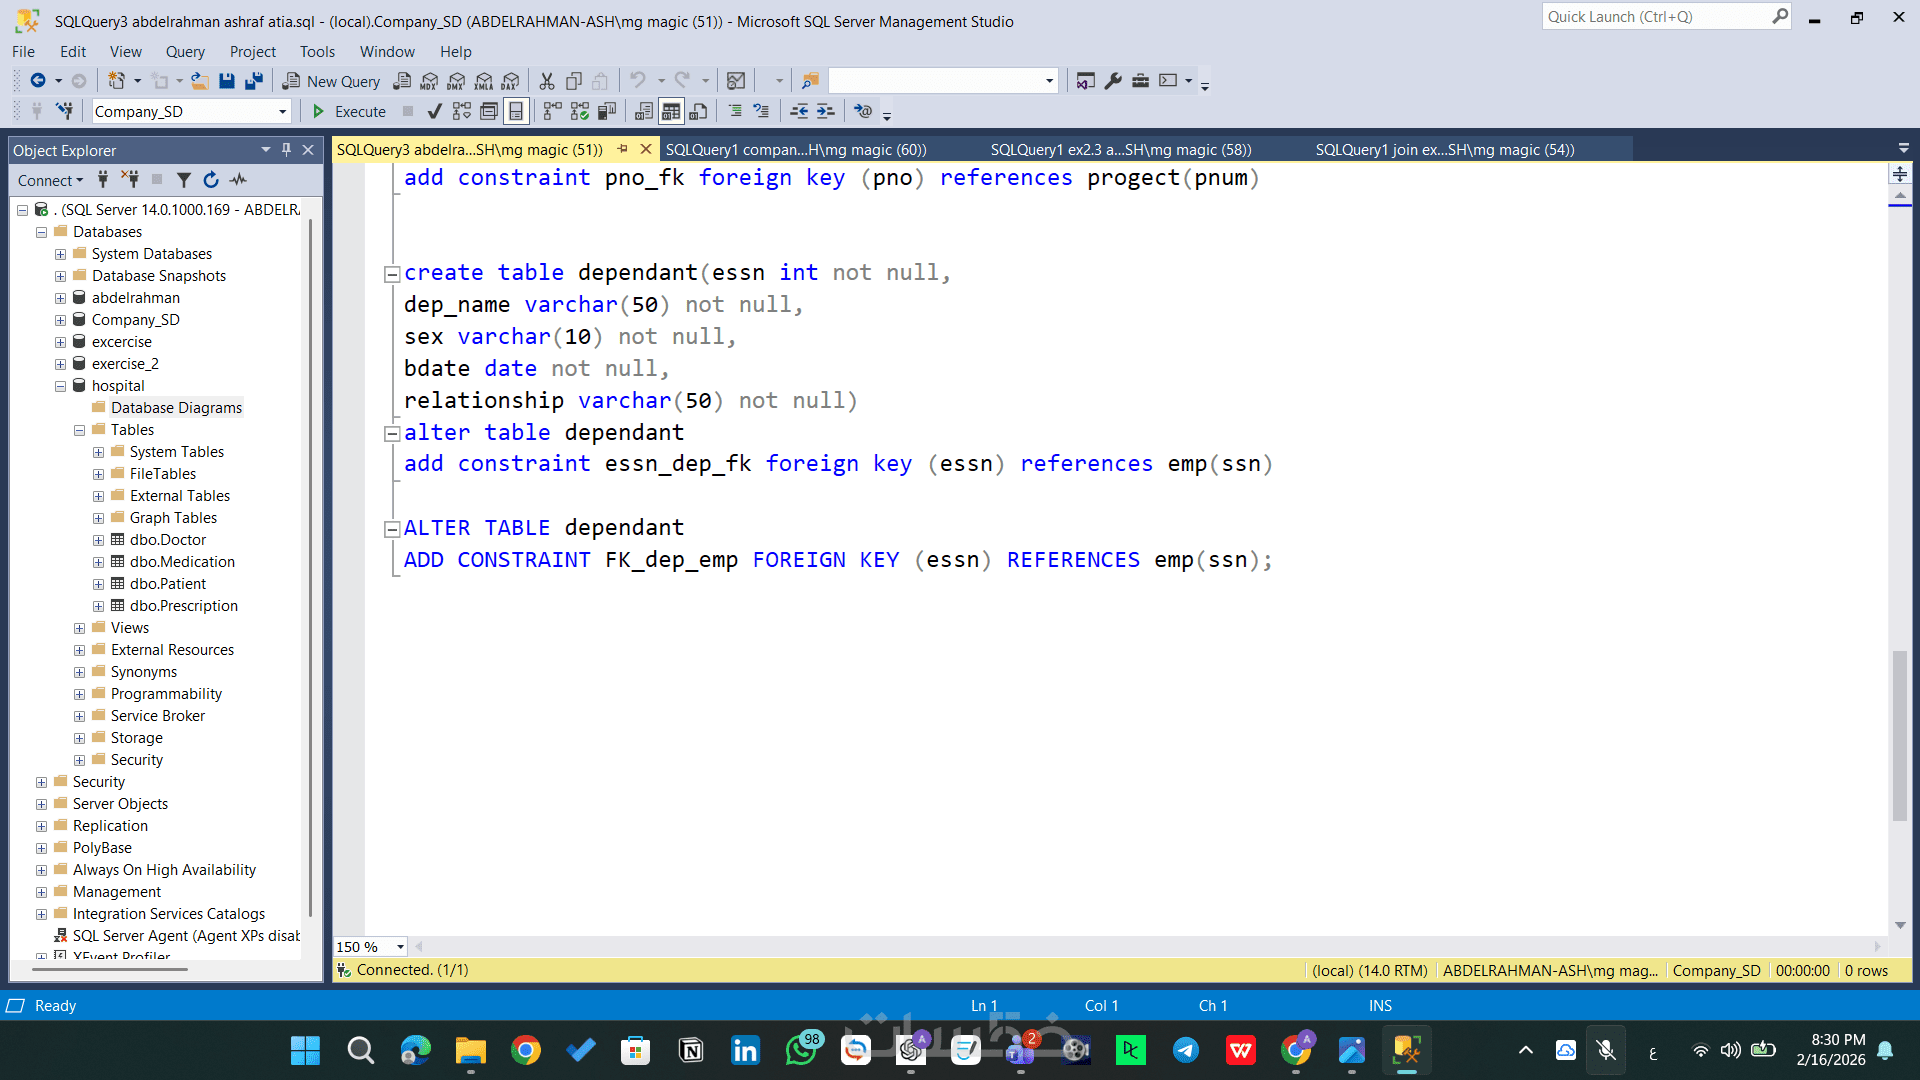Click Activity Monitor icon in Object Explorer
Image resolution: width=1920 pixels, height=1080 pixels.
(x=238, y=180)
